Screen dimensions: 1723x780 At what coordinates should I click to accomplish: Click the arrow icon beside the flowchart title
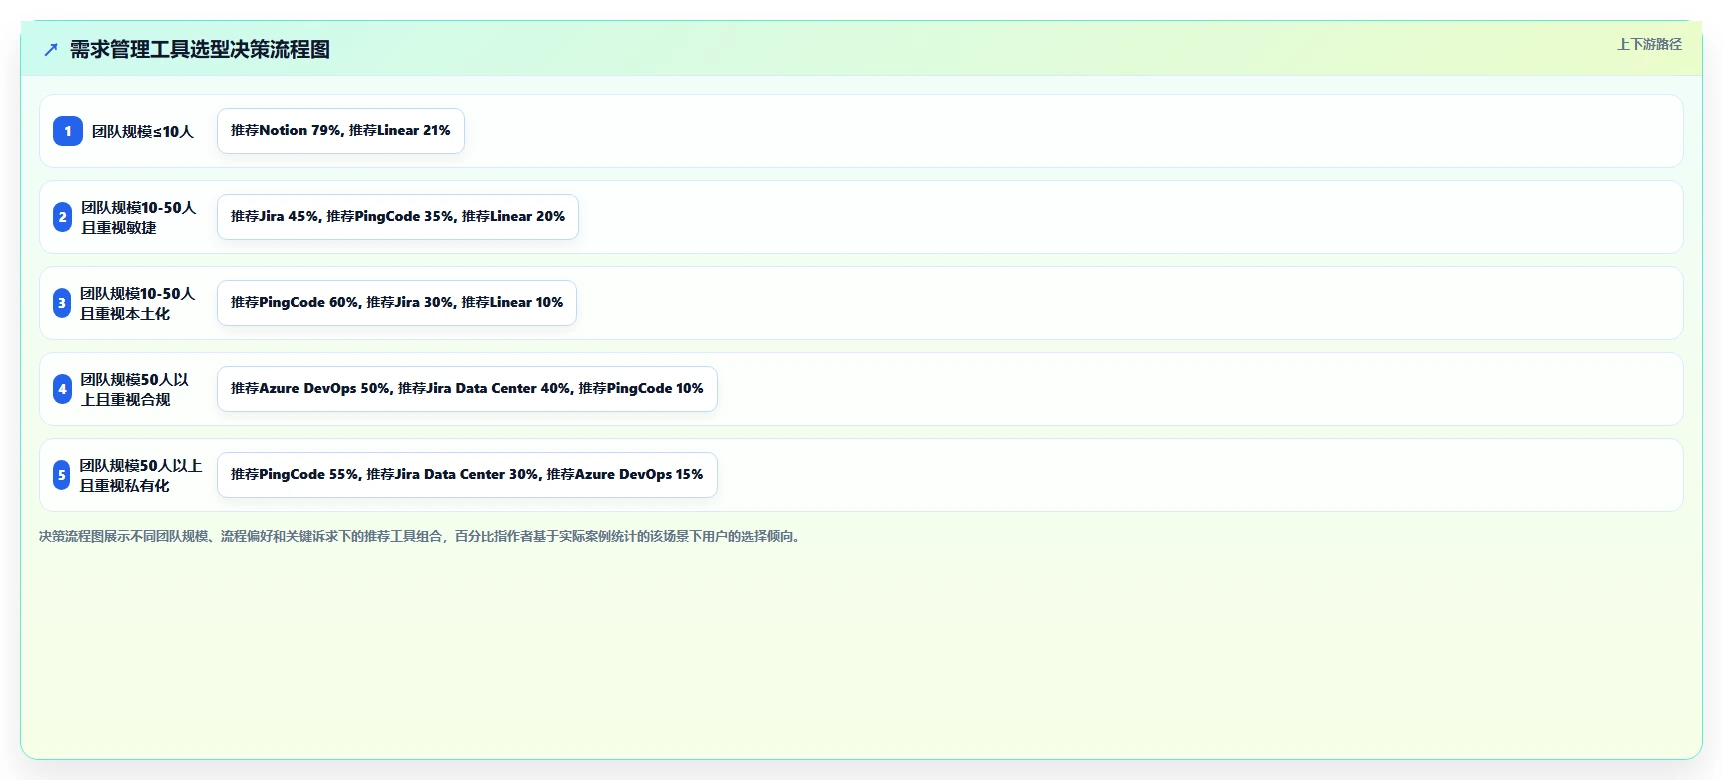tap(51, 49)
